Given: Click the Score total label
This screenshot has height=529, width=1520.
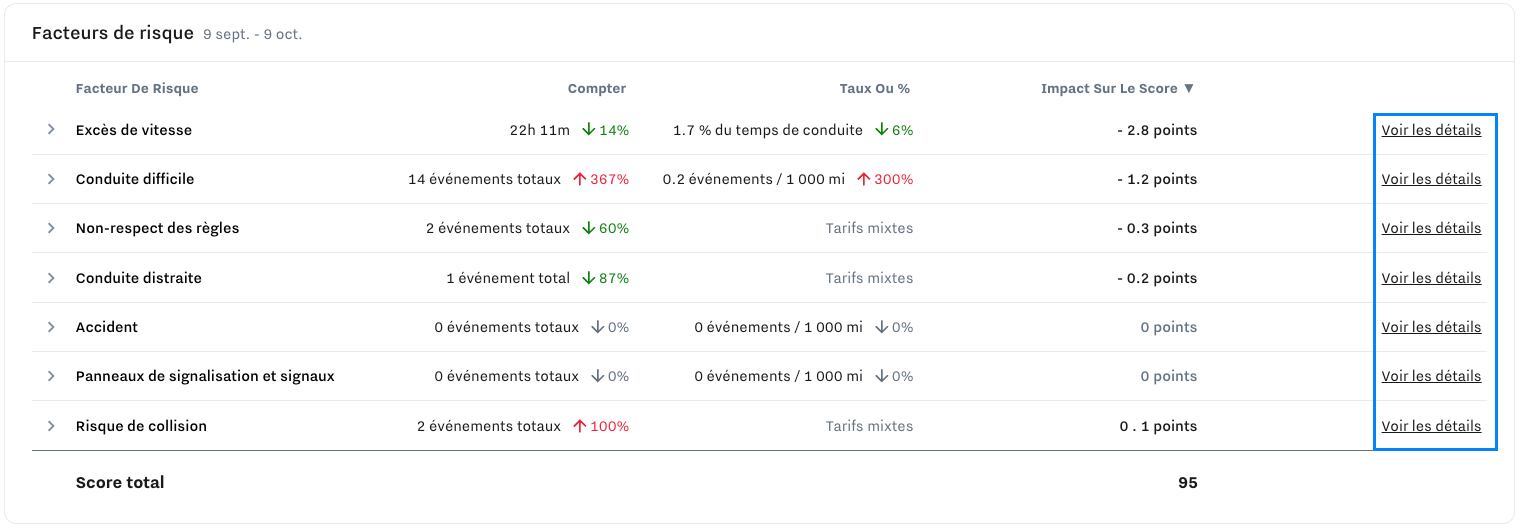Looking at the screenshot, I should point(120,483).
